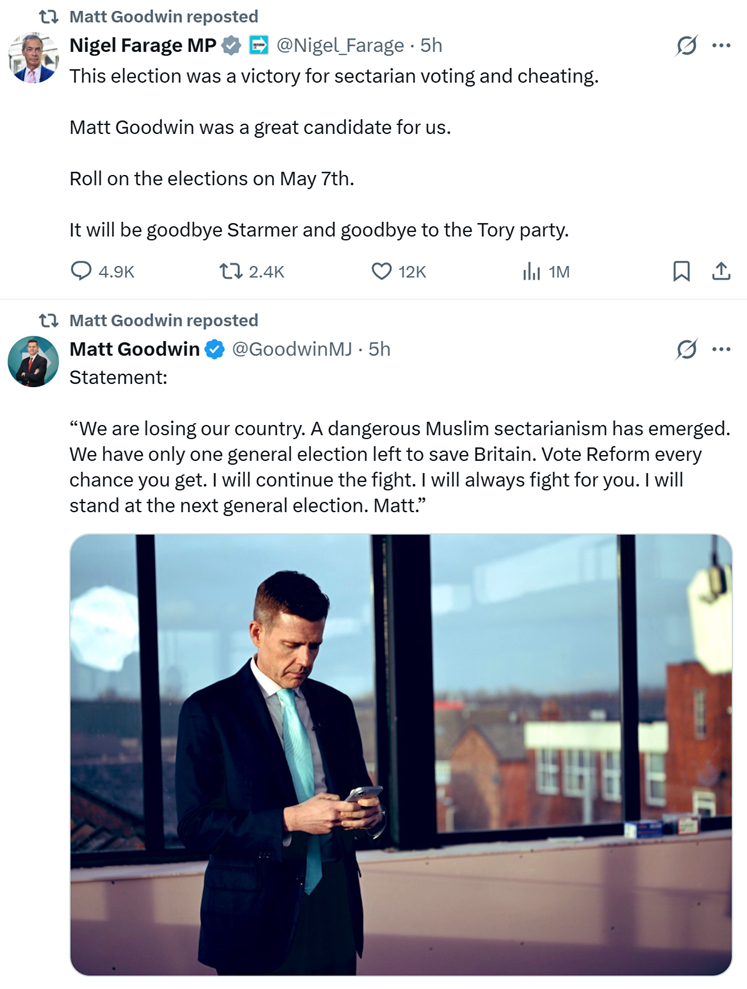Open the 5h timestamp on Goodwin's post
Image resolution: width=747 pixels, height=989 pixels.
[x=380, y=349]
